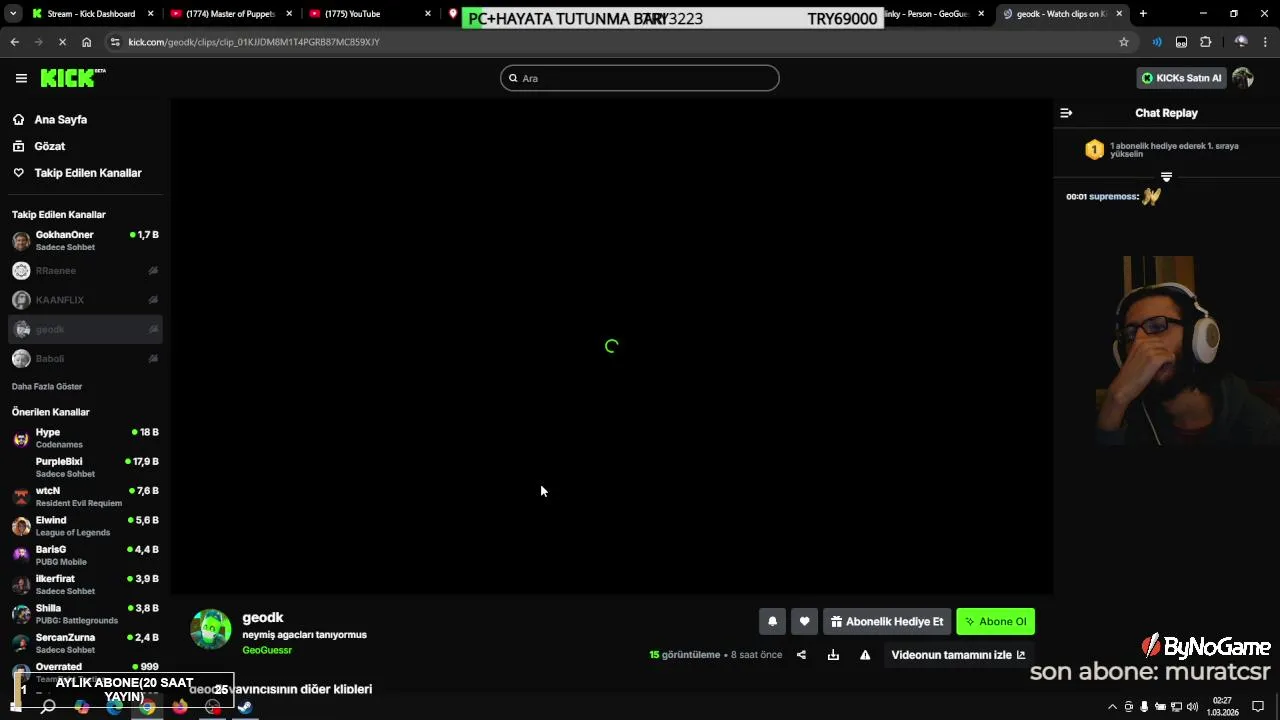
Task: Open Baboli channel
Action: click(85, 358)
